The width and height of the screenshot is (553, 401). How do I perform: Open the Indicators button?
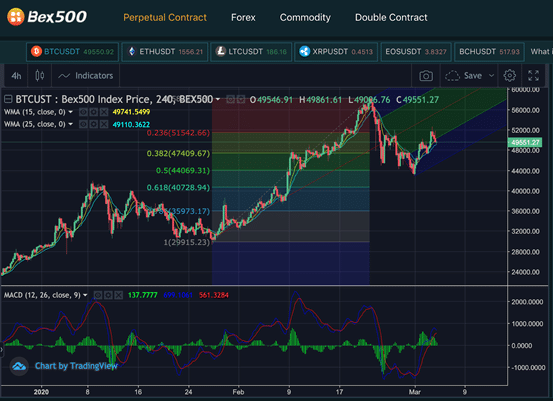click(x=86, y=75)
